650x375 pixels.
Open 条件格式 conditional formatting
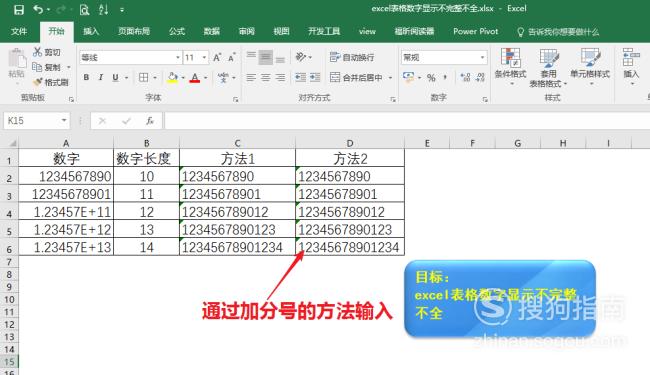click(511, 66)
